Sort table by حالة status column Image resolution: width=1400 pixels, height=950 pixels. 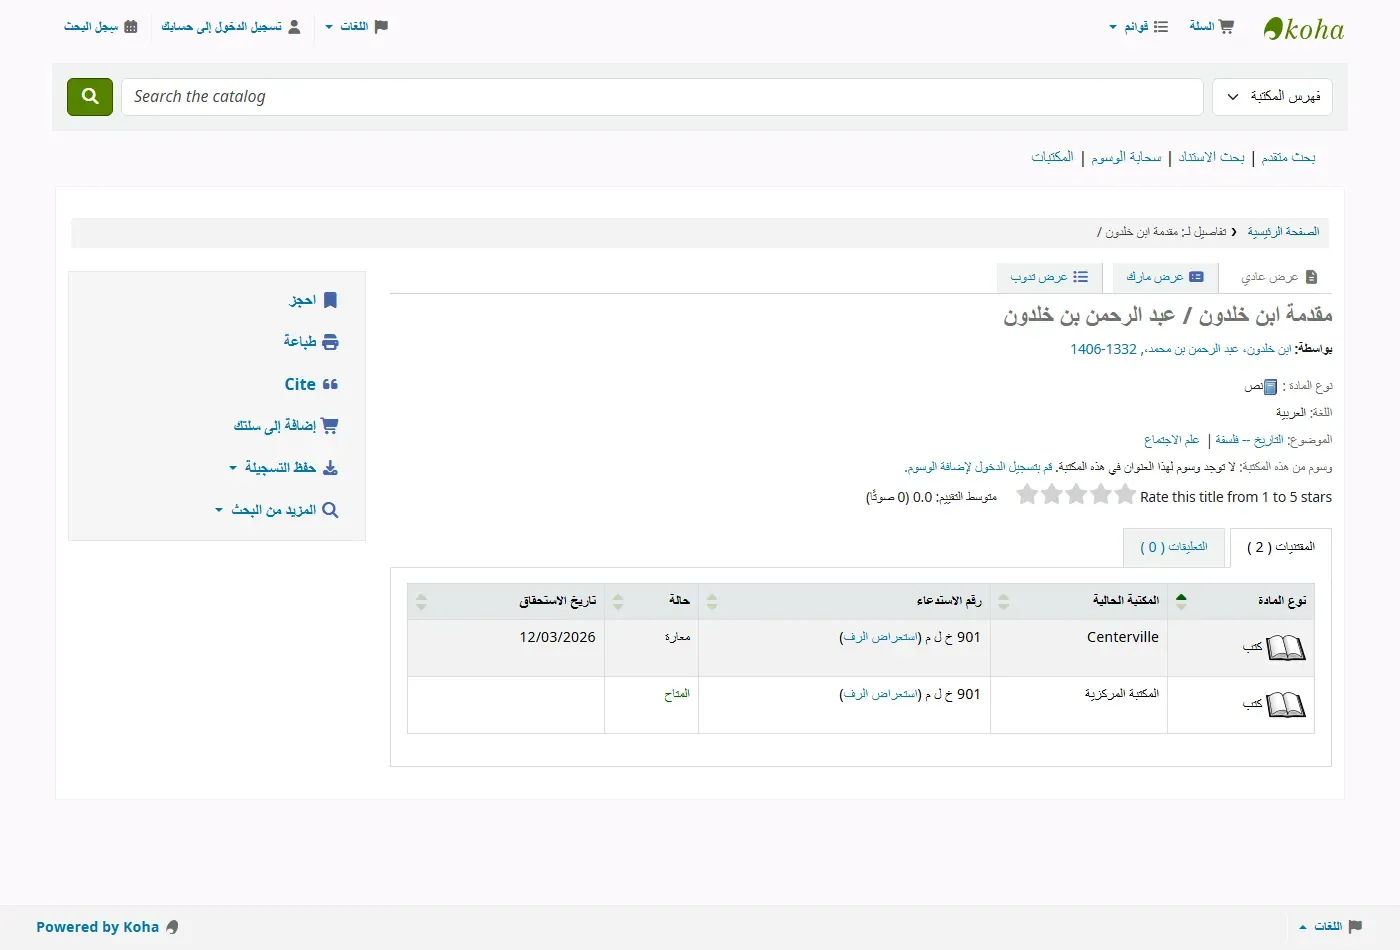click(x=652, y=601)
